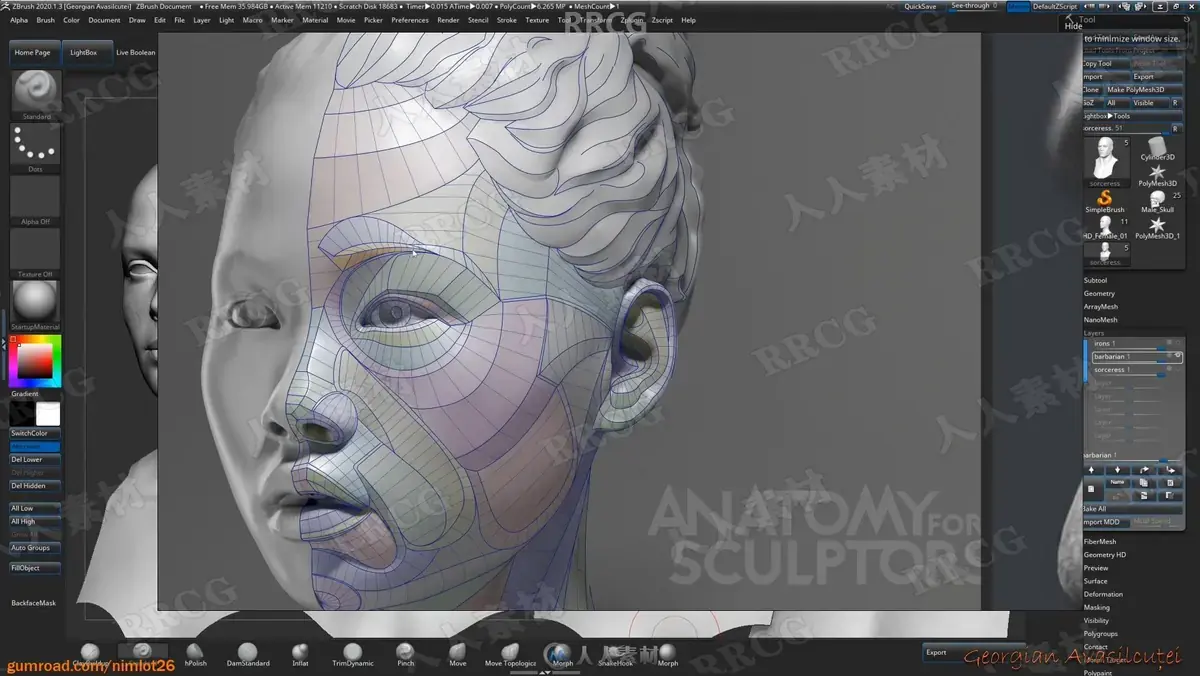
Task: Choose the Move brush
Action: [x=457, y=654]
